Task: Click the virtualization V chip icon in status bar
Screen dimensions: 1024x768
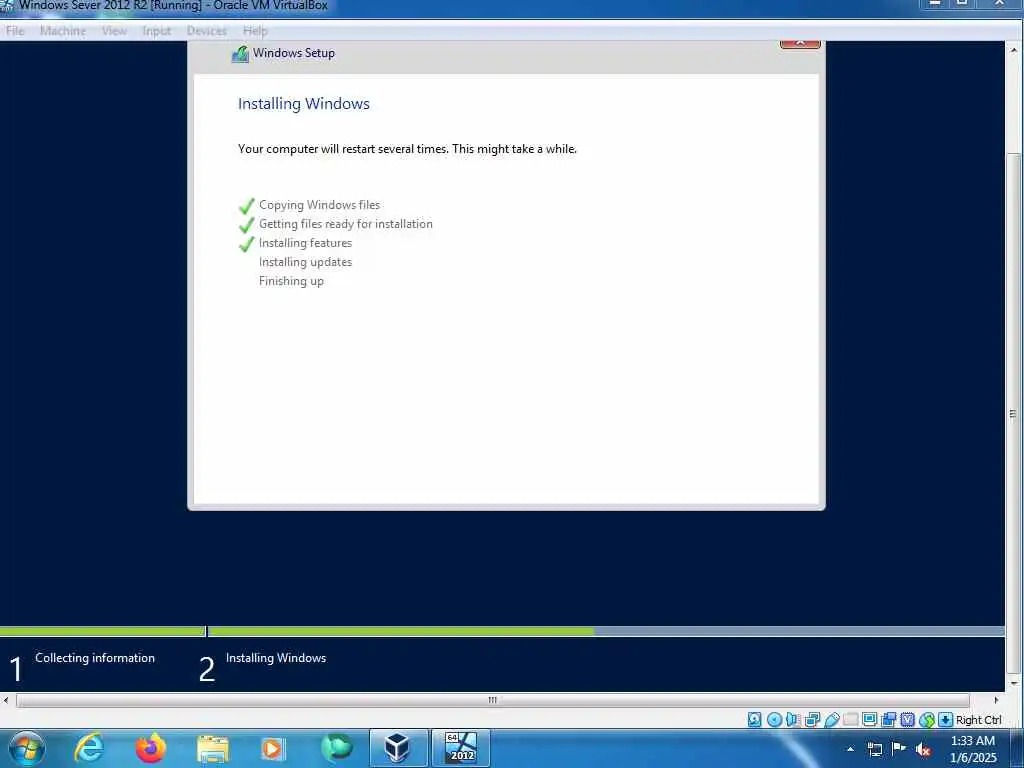Action: (907, 720)
